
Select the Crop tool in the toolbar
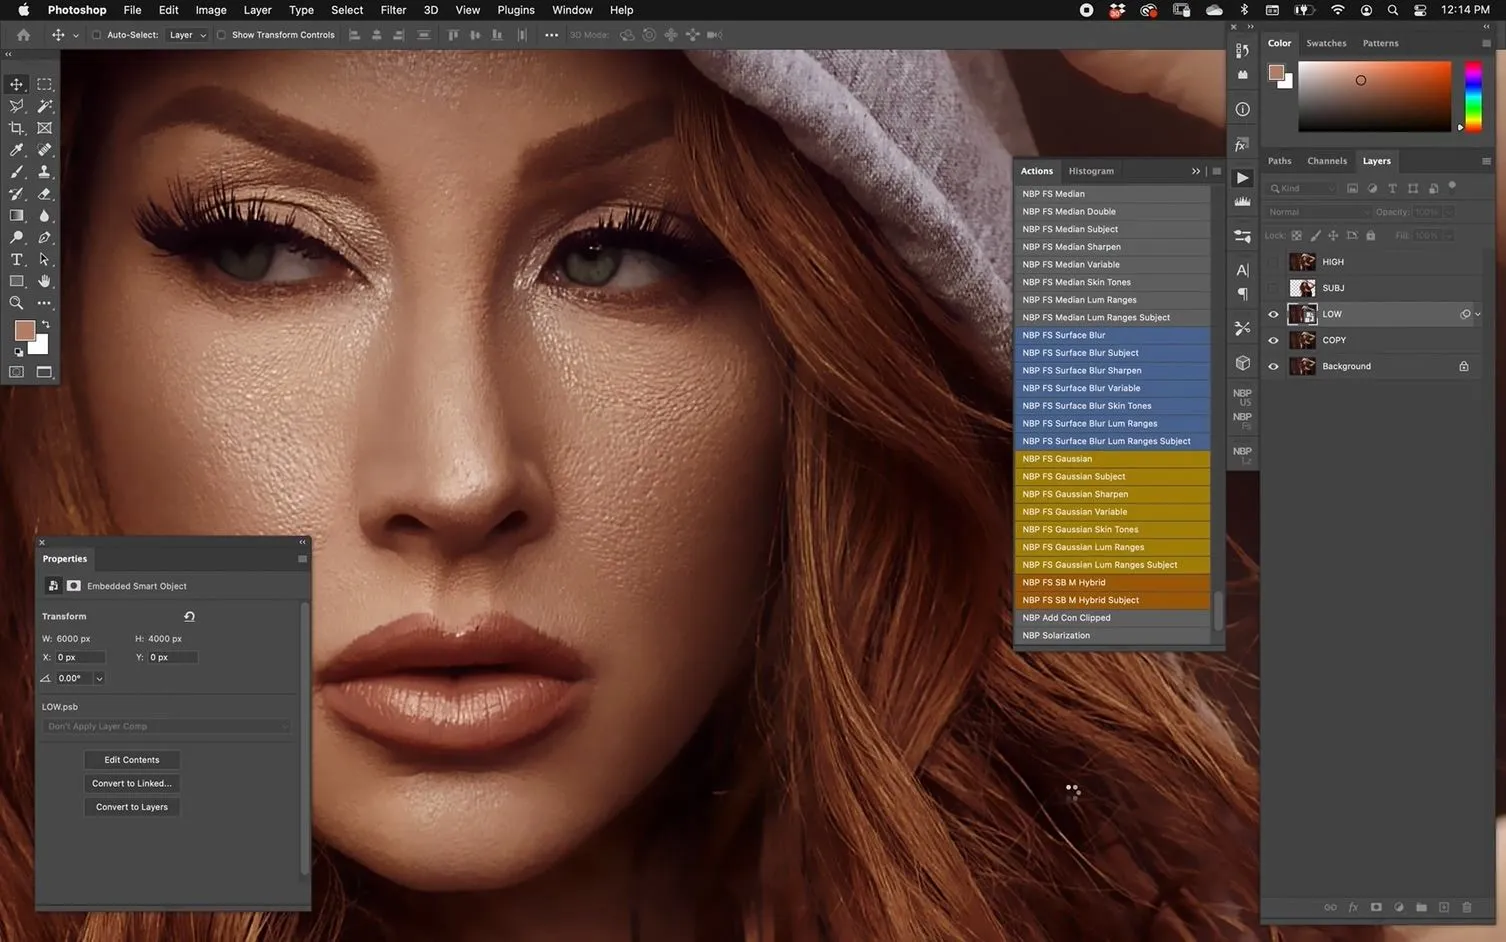(17, 128)
